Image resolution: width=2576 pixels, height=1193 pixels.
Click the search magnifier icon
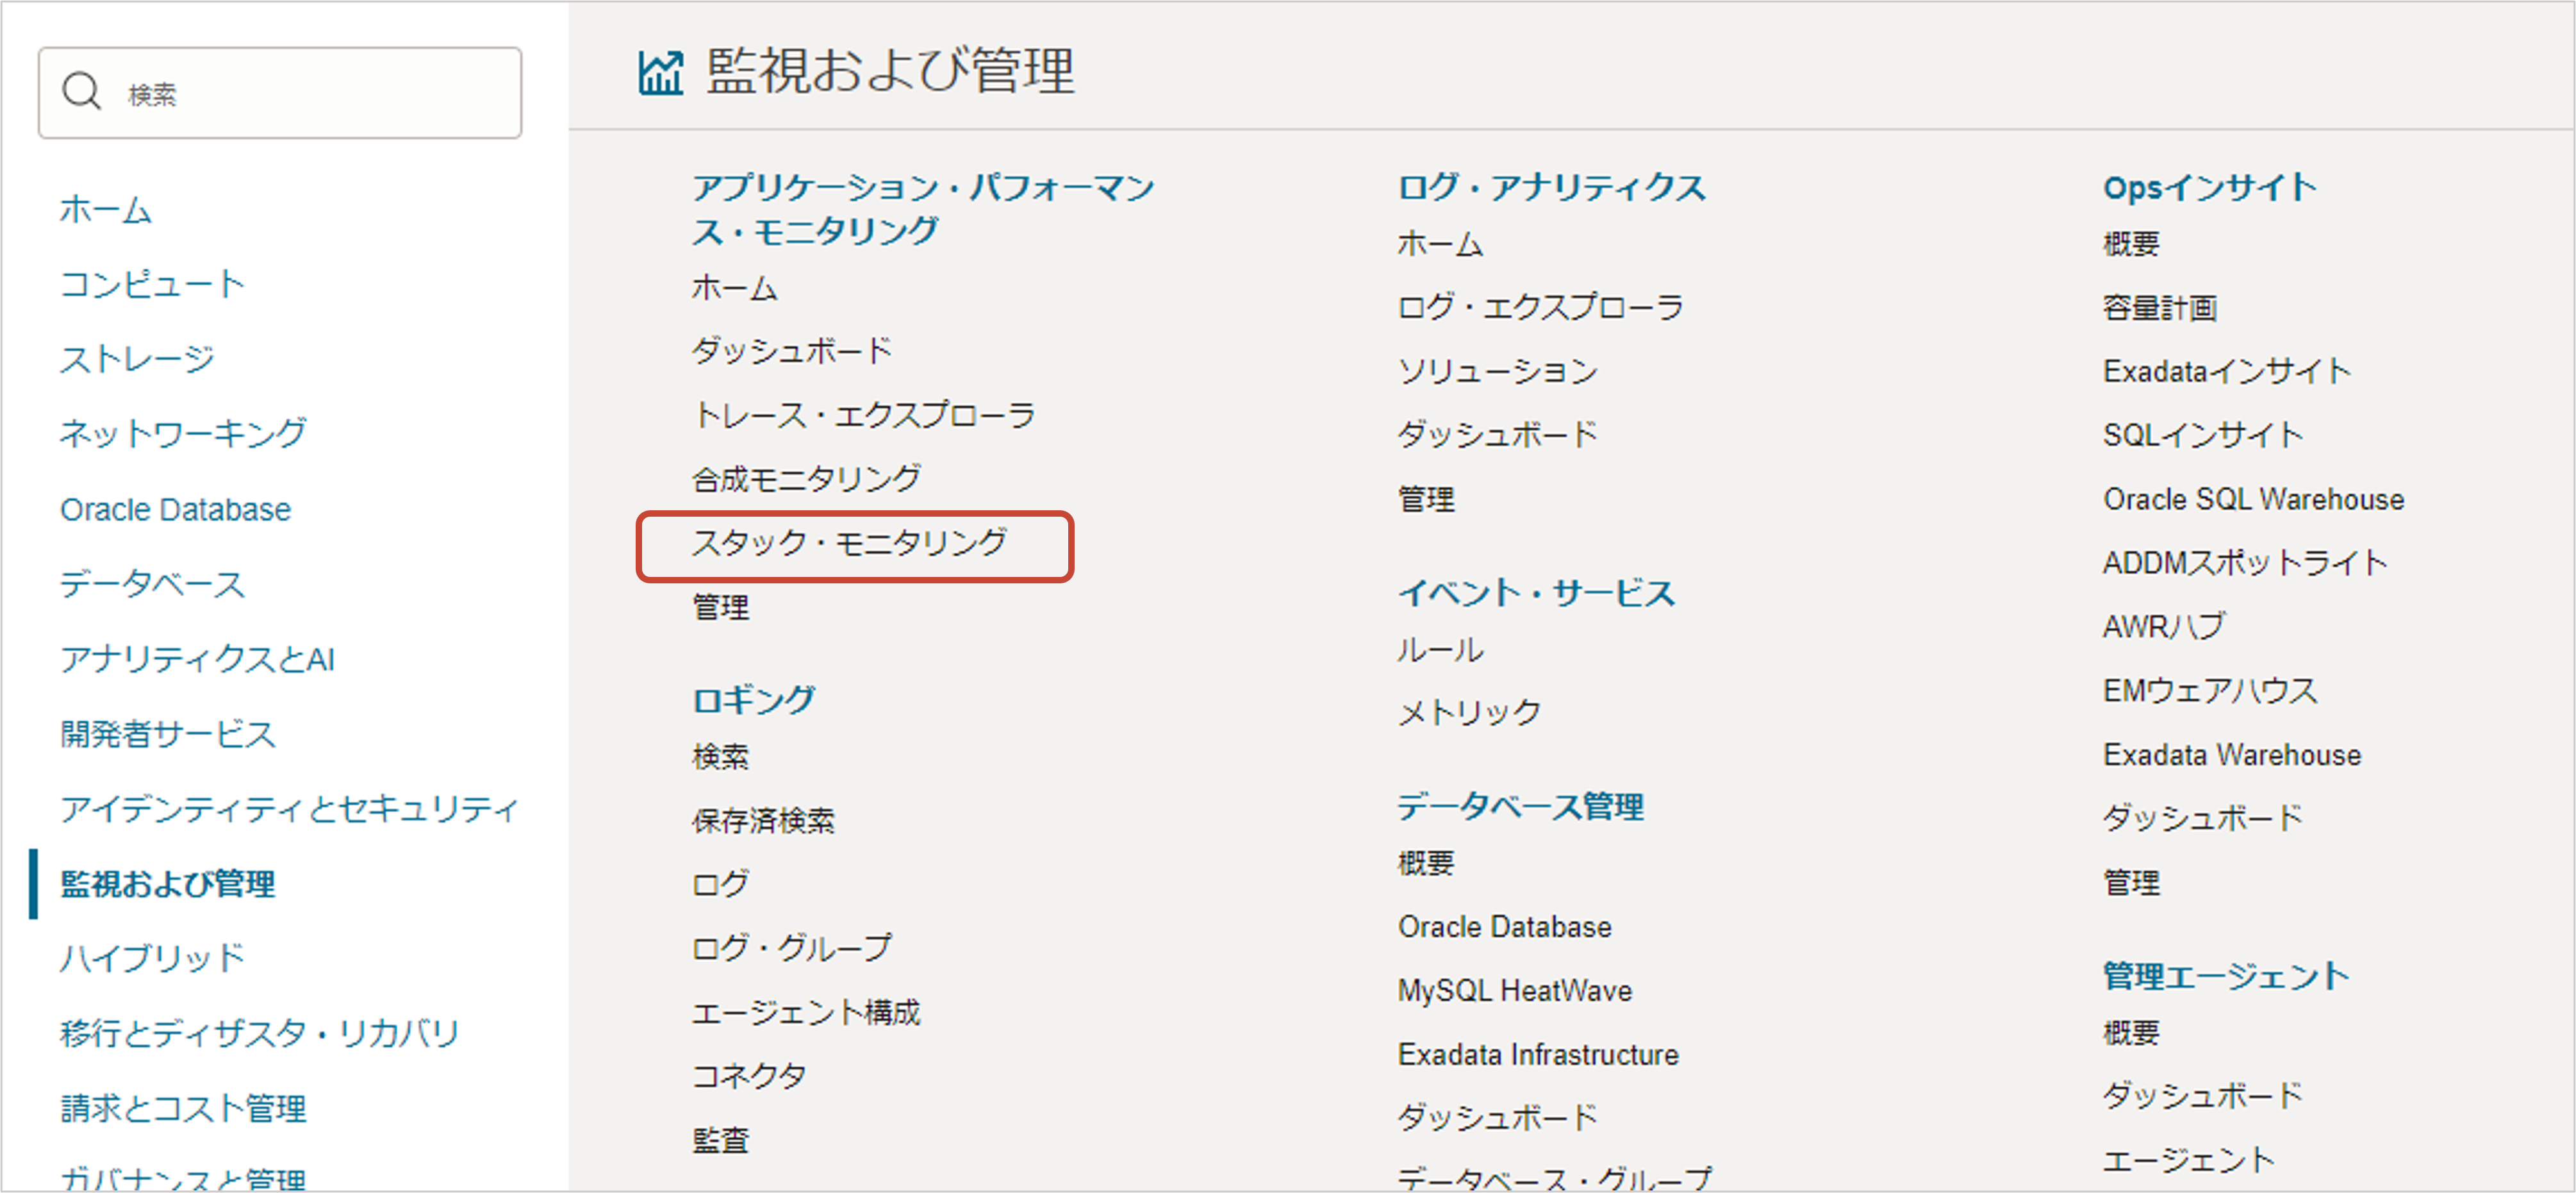tap(81, 92)
